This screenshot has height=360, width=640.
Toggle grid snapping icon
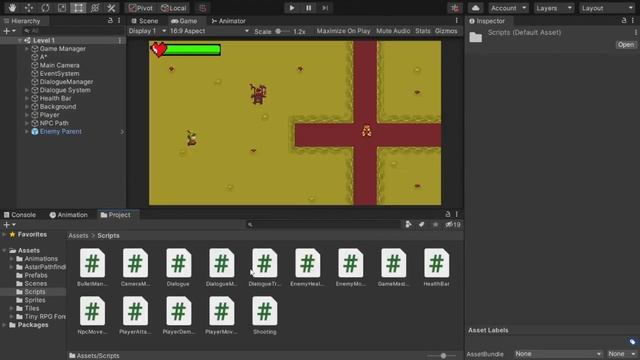[202, 8]
